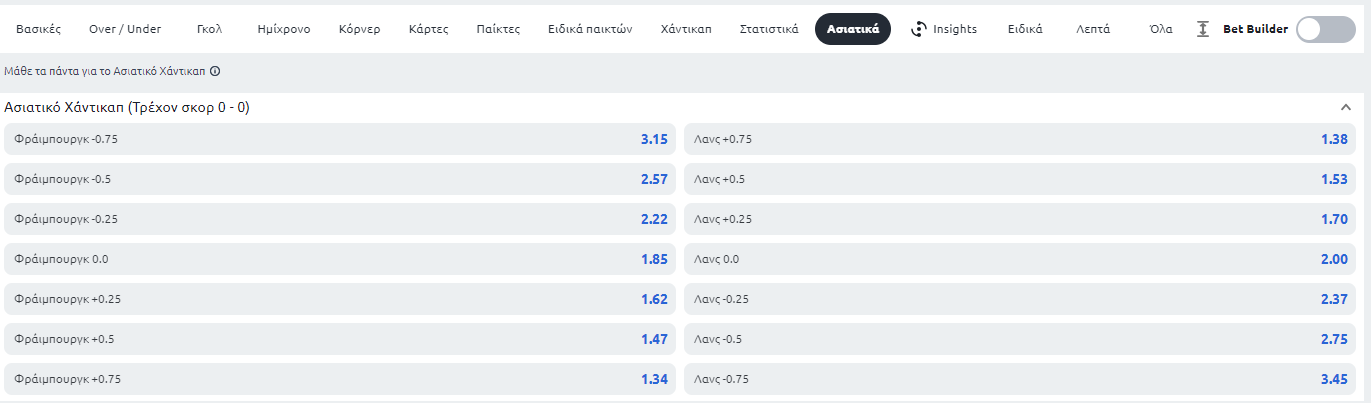Select Φράιμπουργκ +0.5 odds 1.47
This screenshot has height=403, width=1371.
340,339
